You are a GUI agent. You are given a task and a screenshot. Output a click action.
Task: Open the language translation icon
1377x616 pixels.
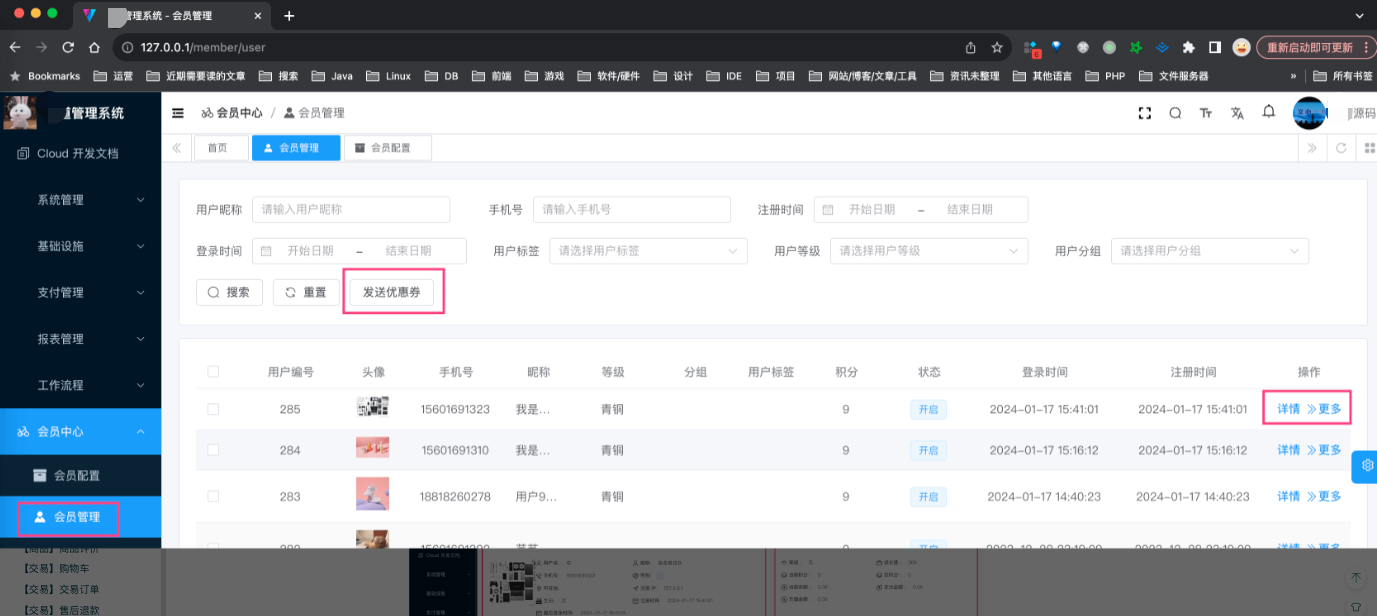[x=1237, y=113]
